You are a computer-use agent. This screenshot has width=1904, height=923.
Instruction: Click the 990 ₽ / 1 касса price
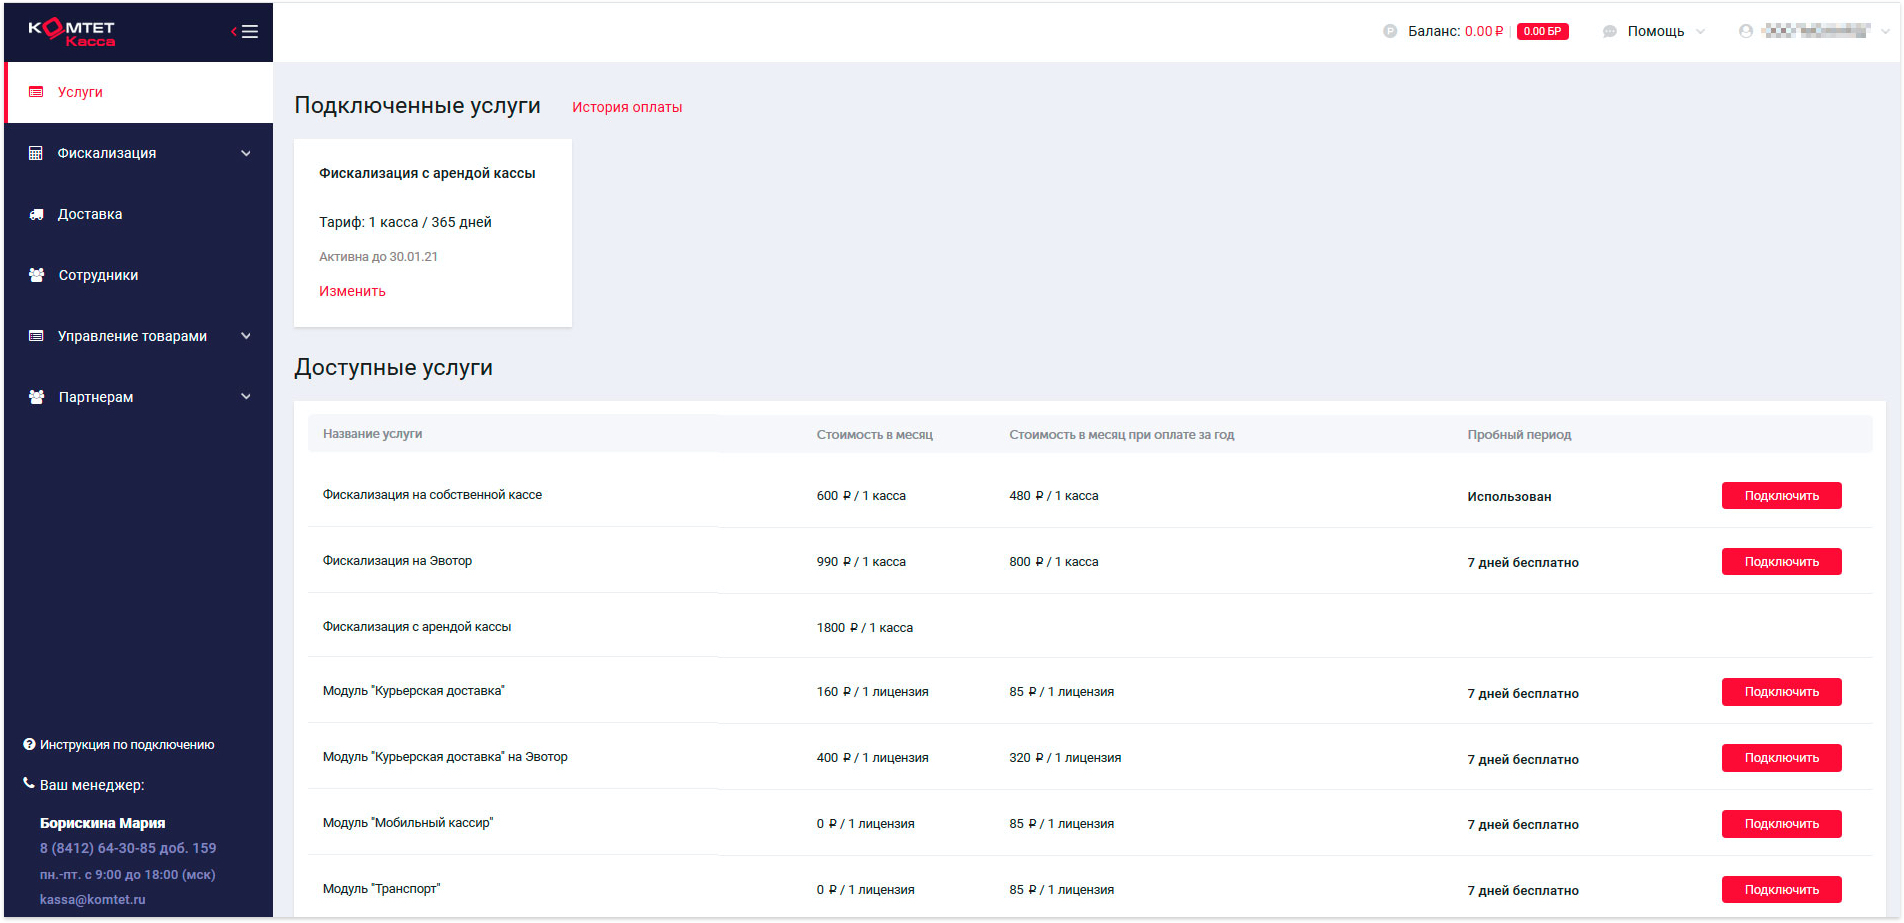coord(861,562)
